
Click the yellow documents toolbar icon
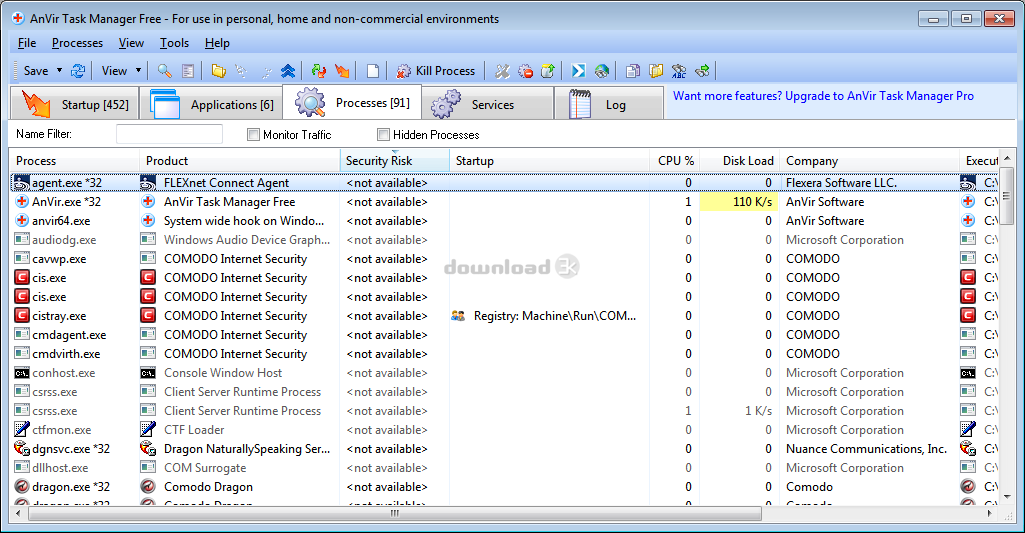pos(656,71)
